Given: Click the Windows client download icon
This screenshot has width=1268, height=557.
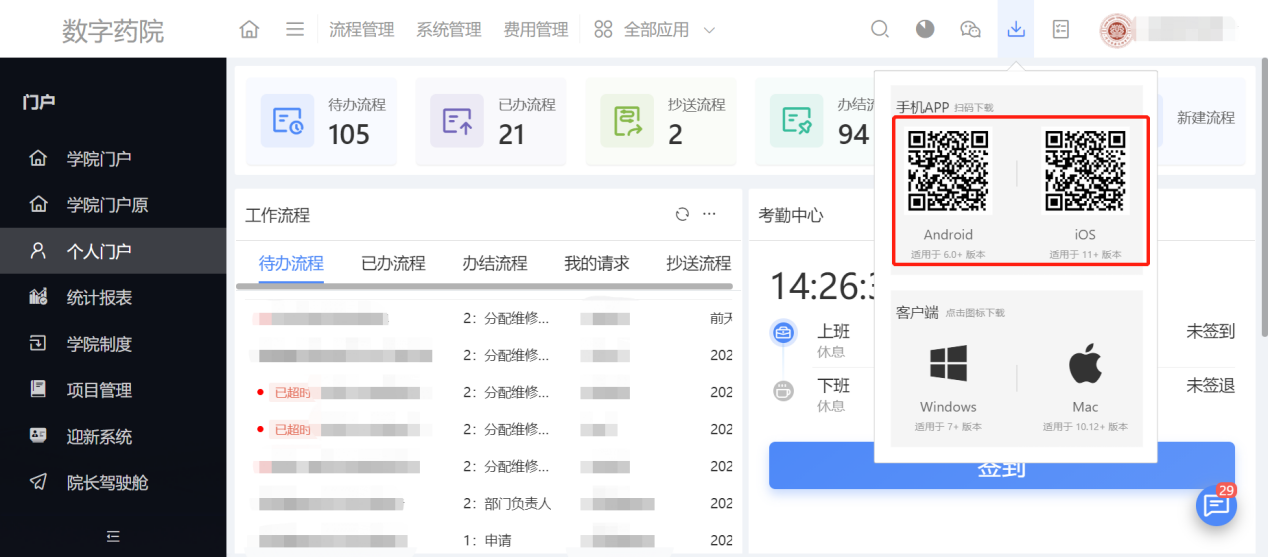Looking at the screenshot, I should tap(948, 364).
